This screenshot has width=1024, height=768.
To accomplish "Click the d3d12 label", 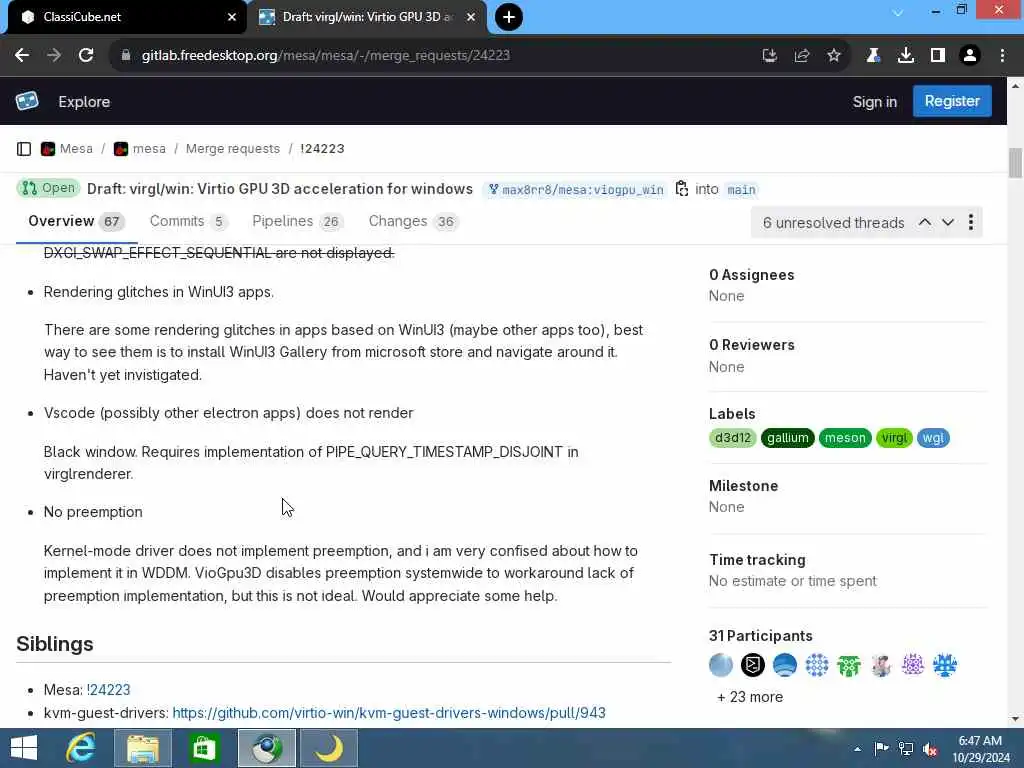I will [732, 438].
